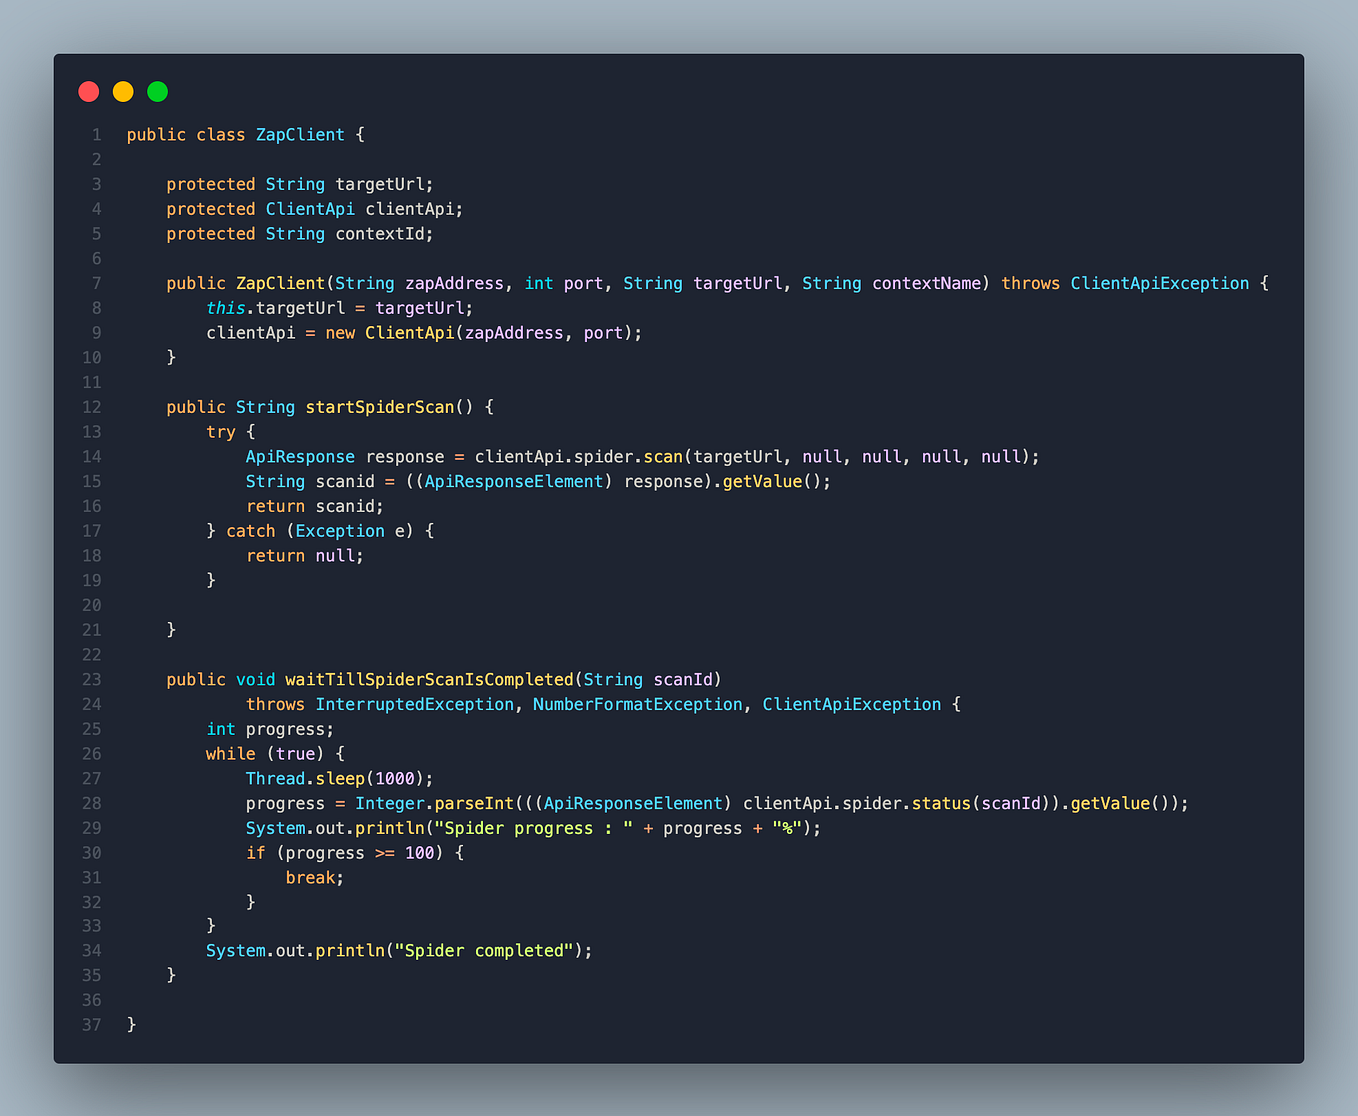Click the red traffic light button
The image size is (1358, 1116).
pos(88,91)
